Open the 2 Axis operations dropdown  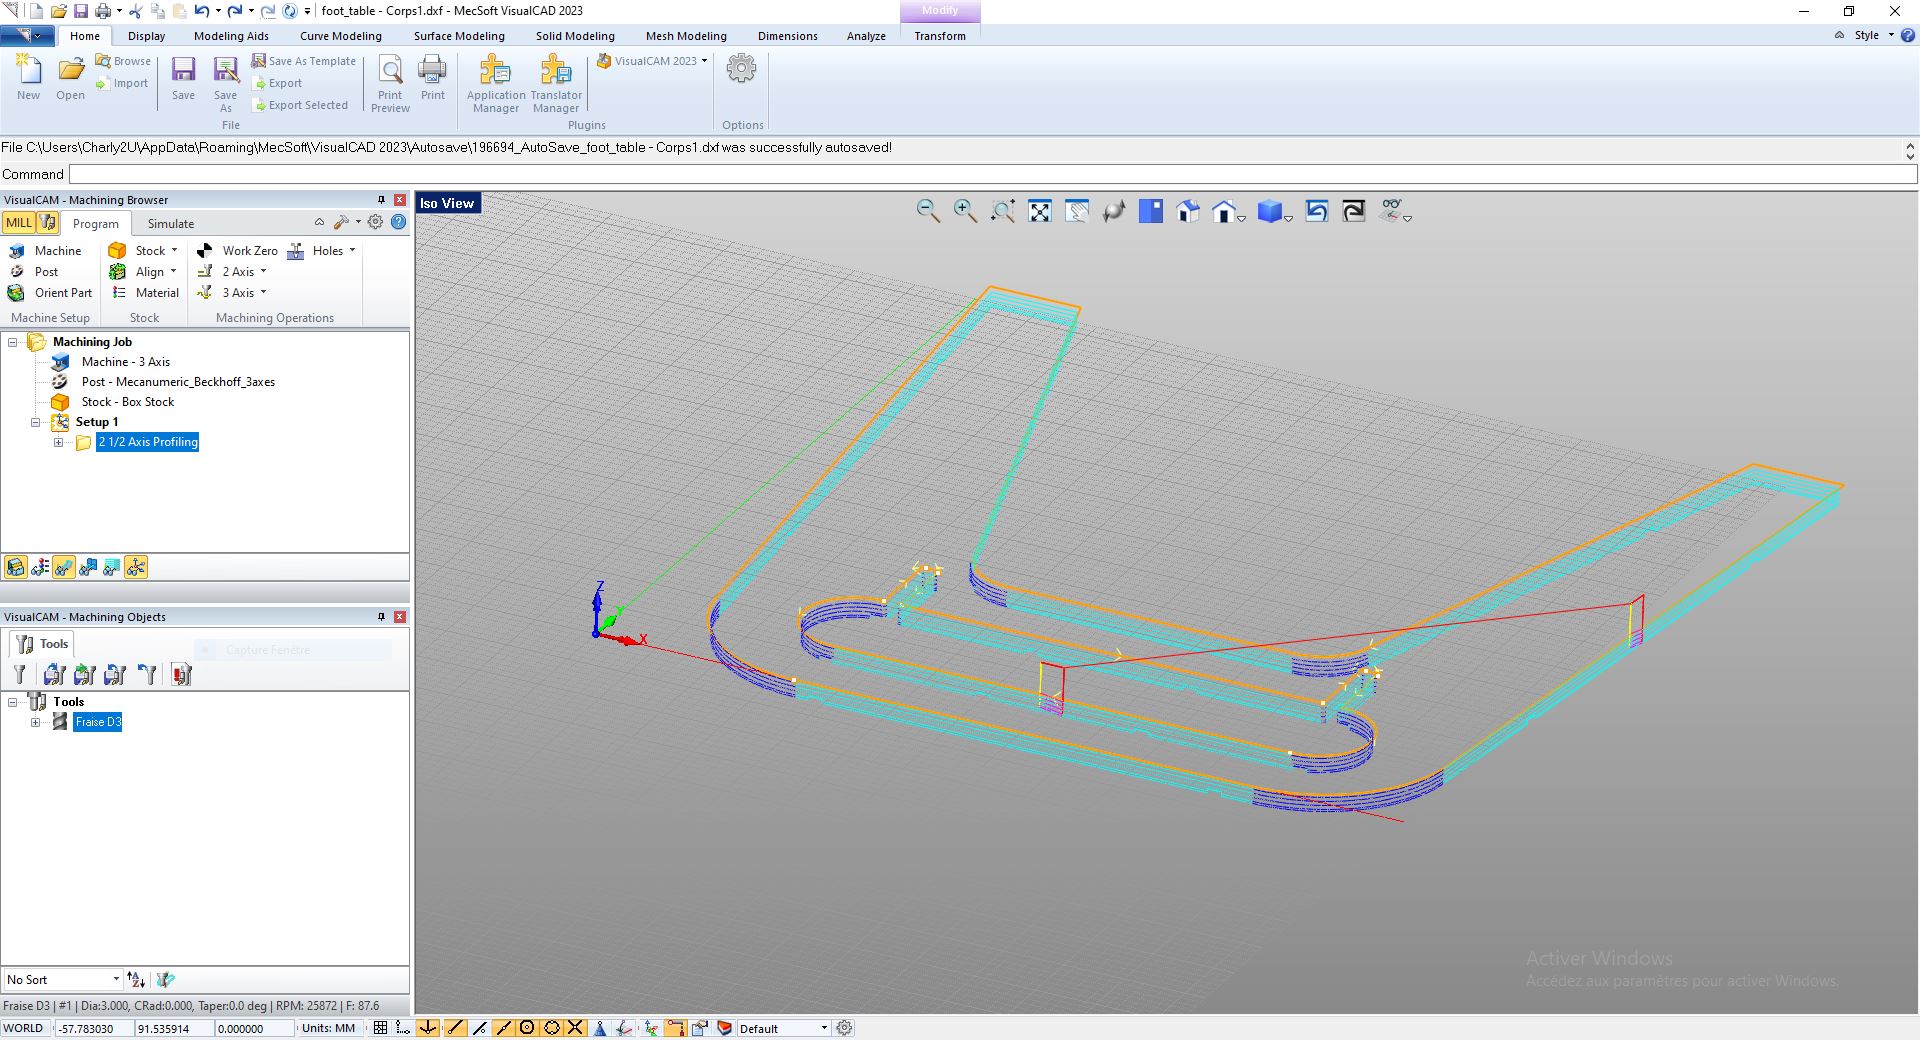coord(263,272)
